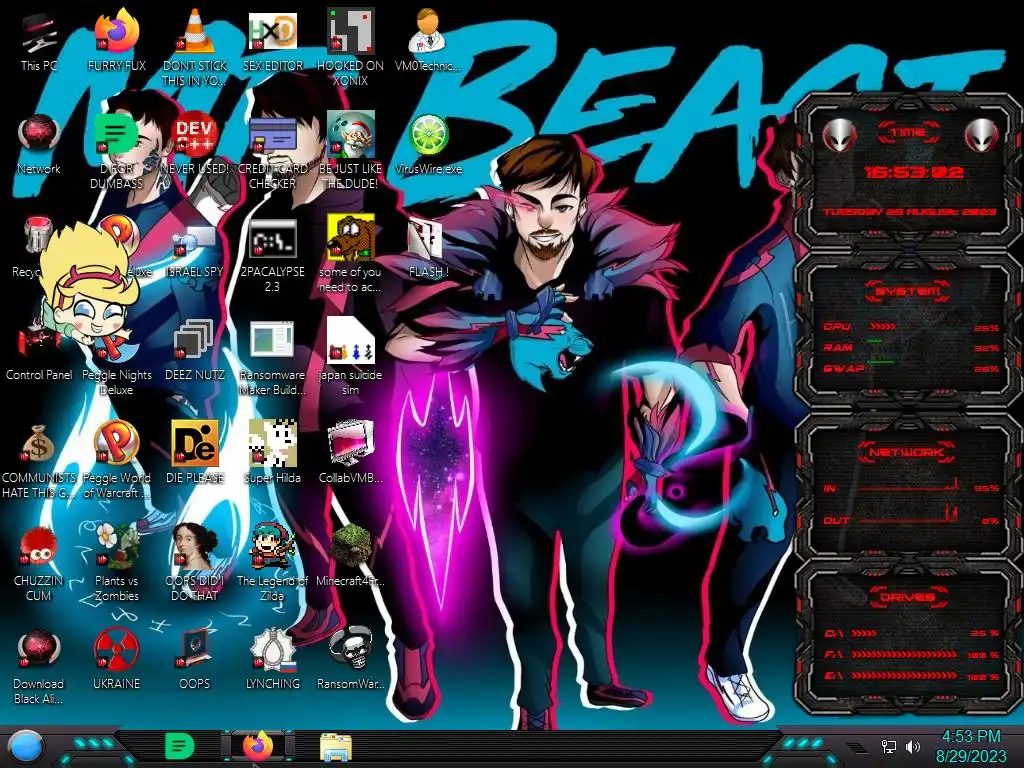Click the NETWORK widget header
Screen dimensions: 1024x768
[x=908, y=452]
